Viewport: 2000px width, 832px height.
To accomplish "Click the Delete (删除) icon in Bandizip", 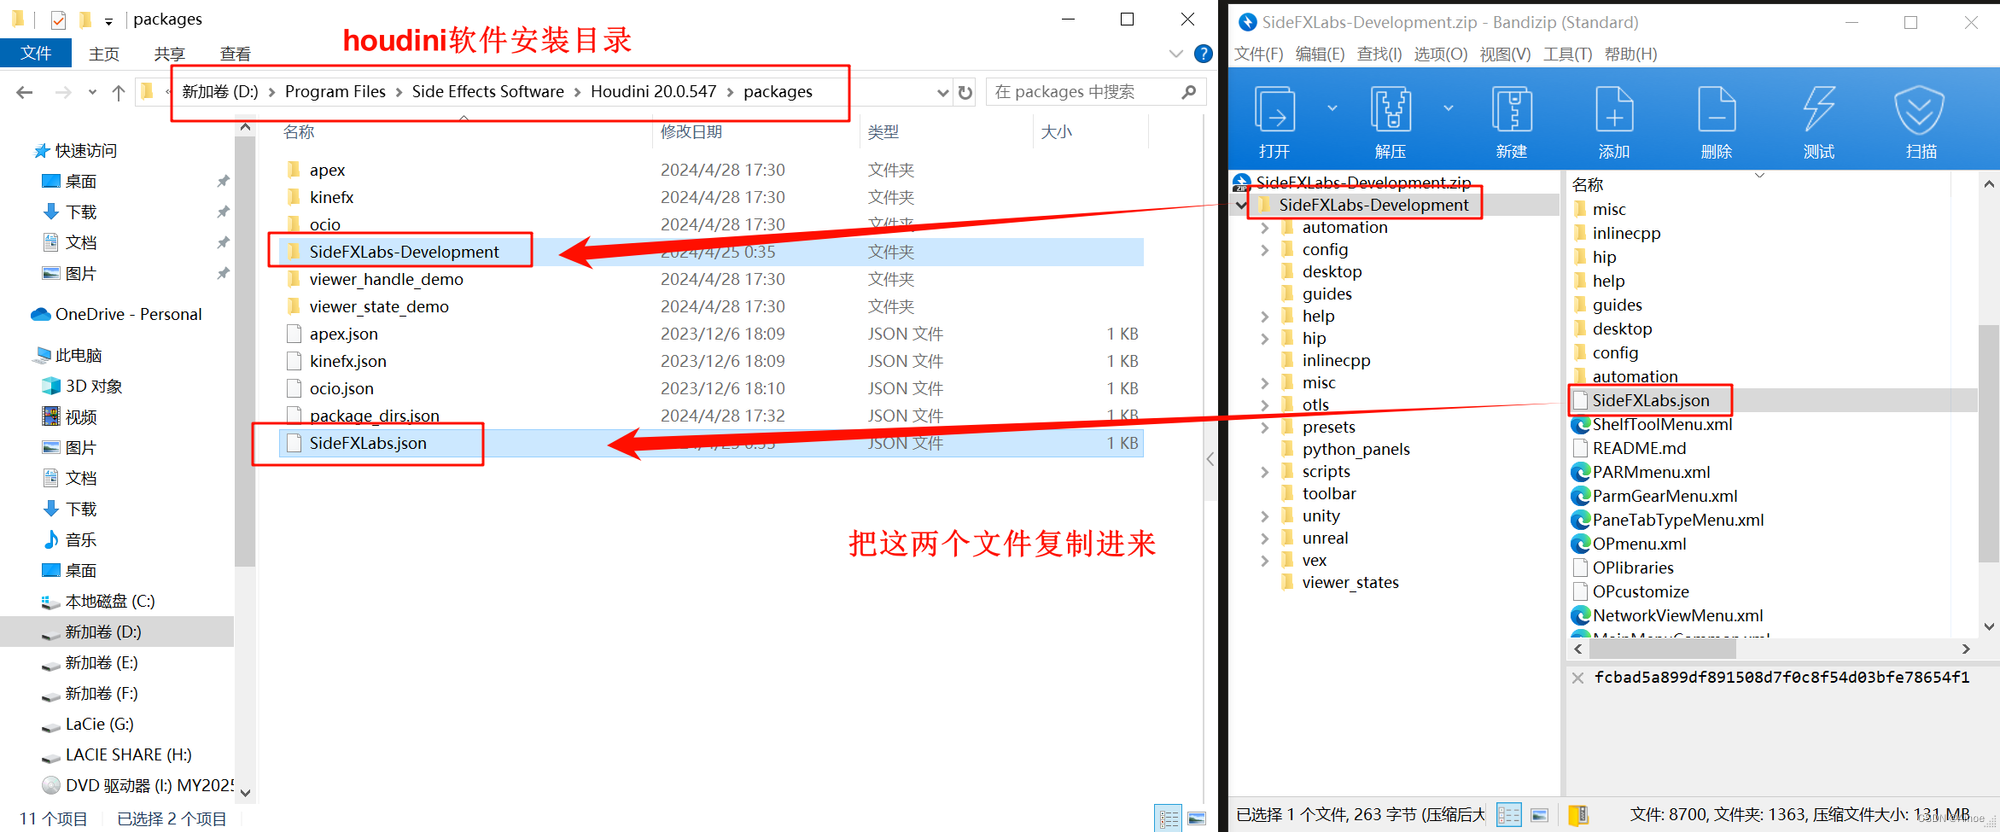I will pyautogui.click(x=1717, y=110).
